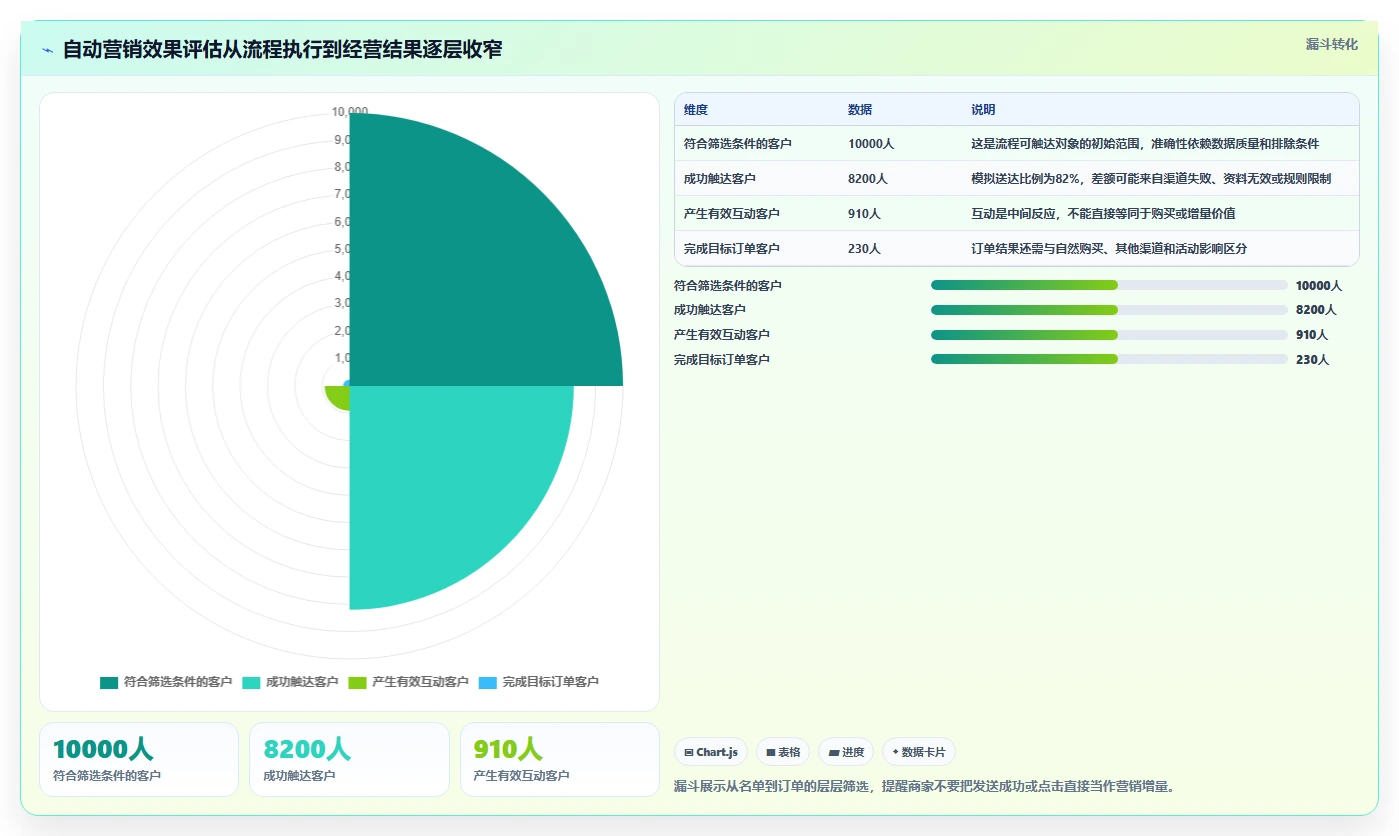Click the 说明 column header

point(983,110)
